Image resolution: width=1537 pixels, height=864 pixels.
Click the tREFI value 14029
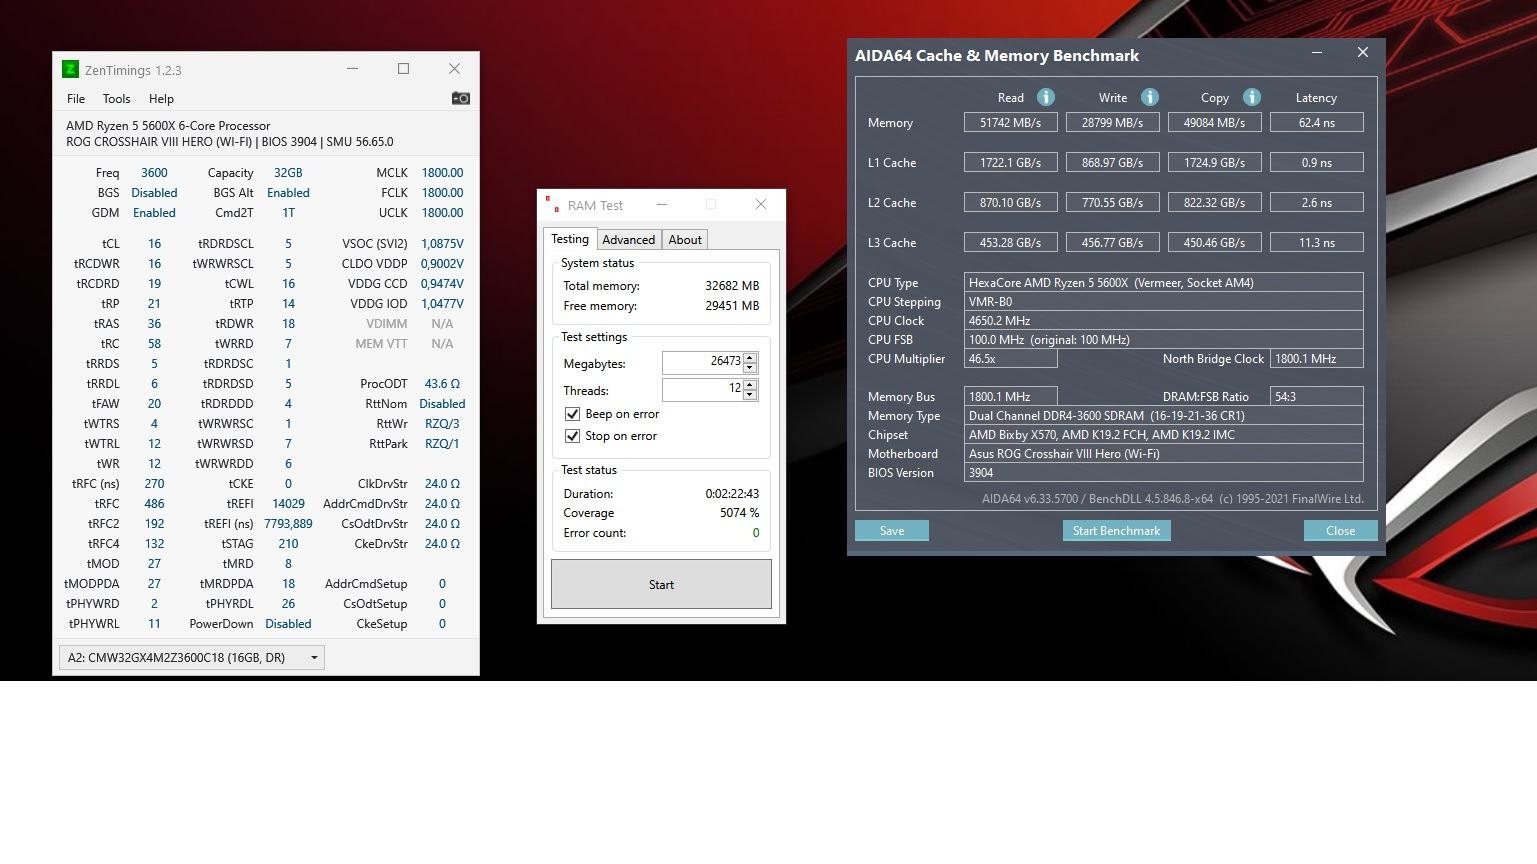click(x=288, y=503)
